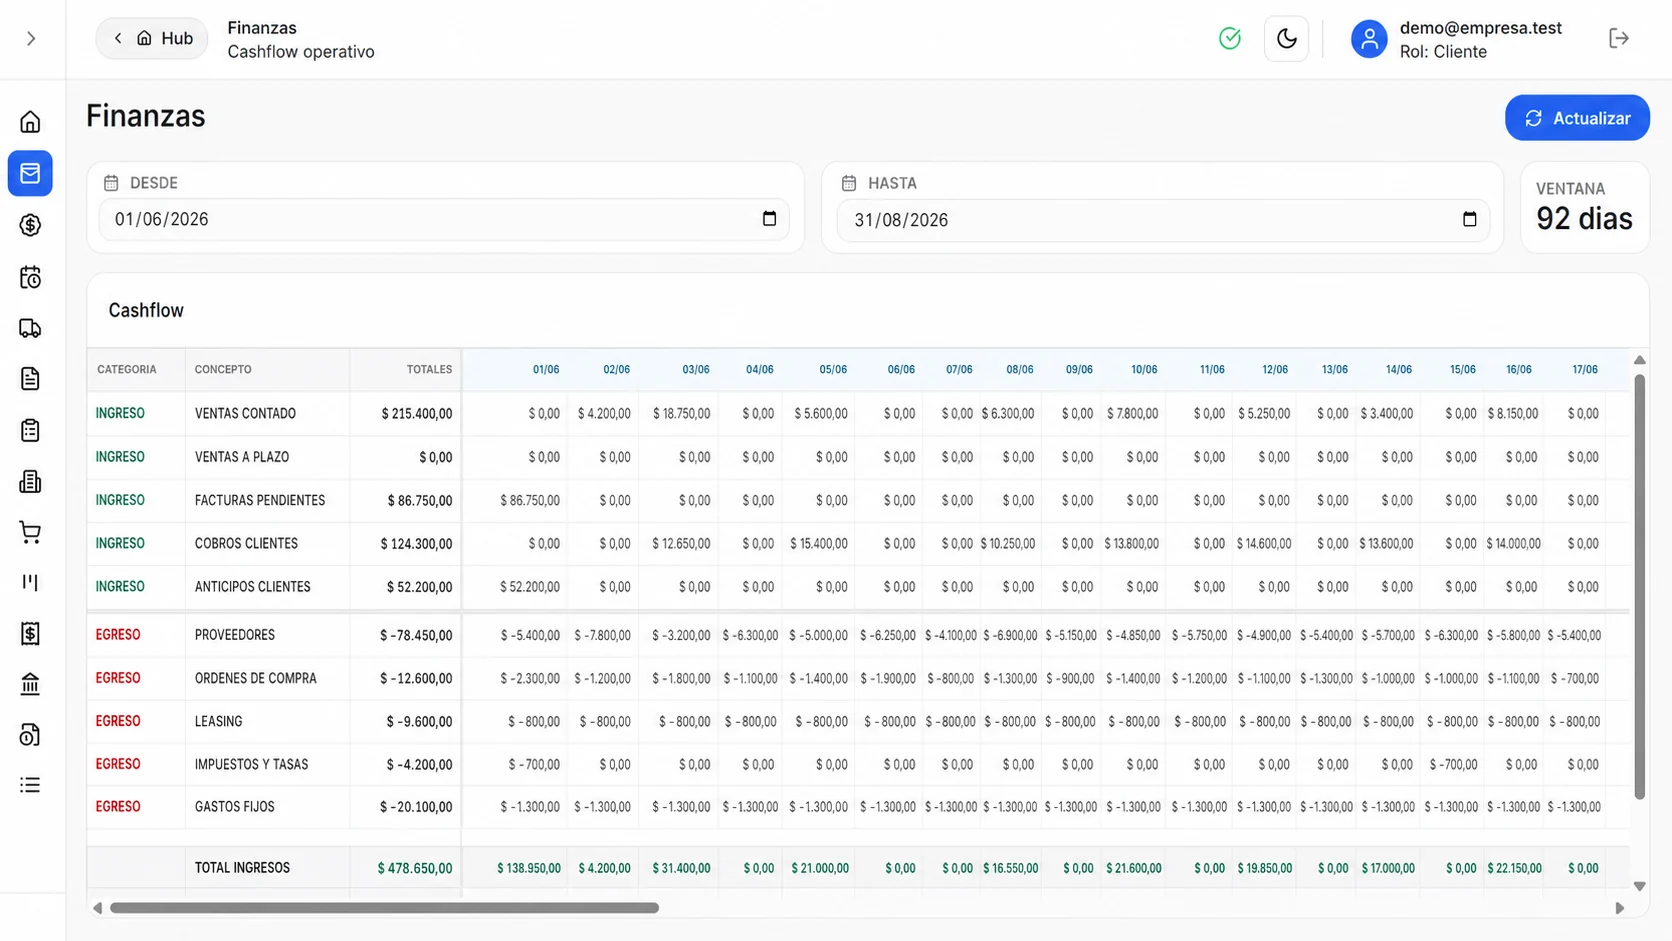This screenshot has width=1672, height=941.
Task: Select the PROVEEDORES row label
Action: tap(234, 635)
